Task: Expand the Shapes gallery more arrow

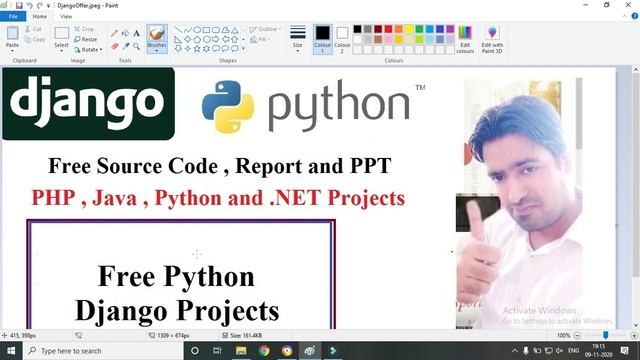Action: (244, 49)
